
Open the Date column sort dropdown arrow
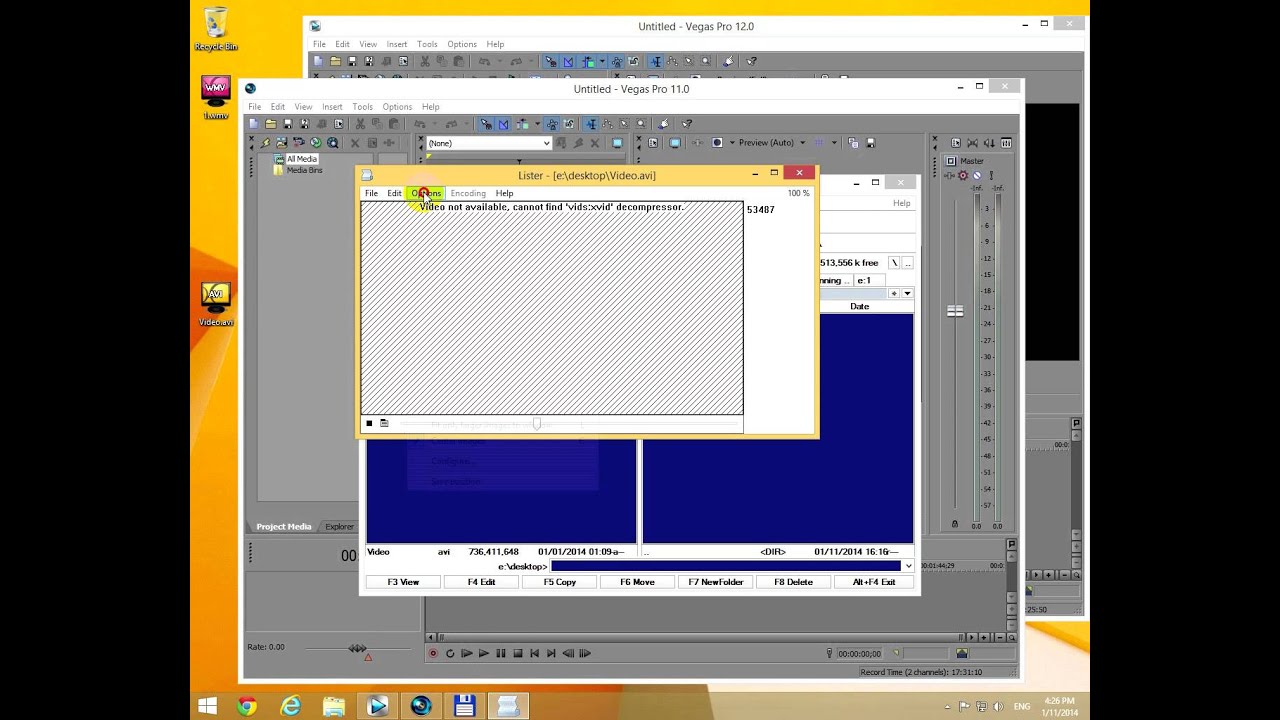(x=907, y=293)
